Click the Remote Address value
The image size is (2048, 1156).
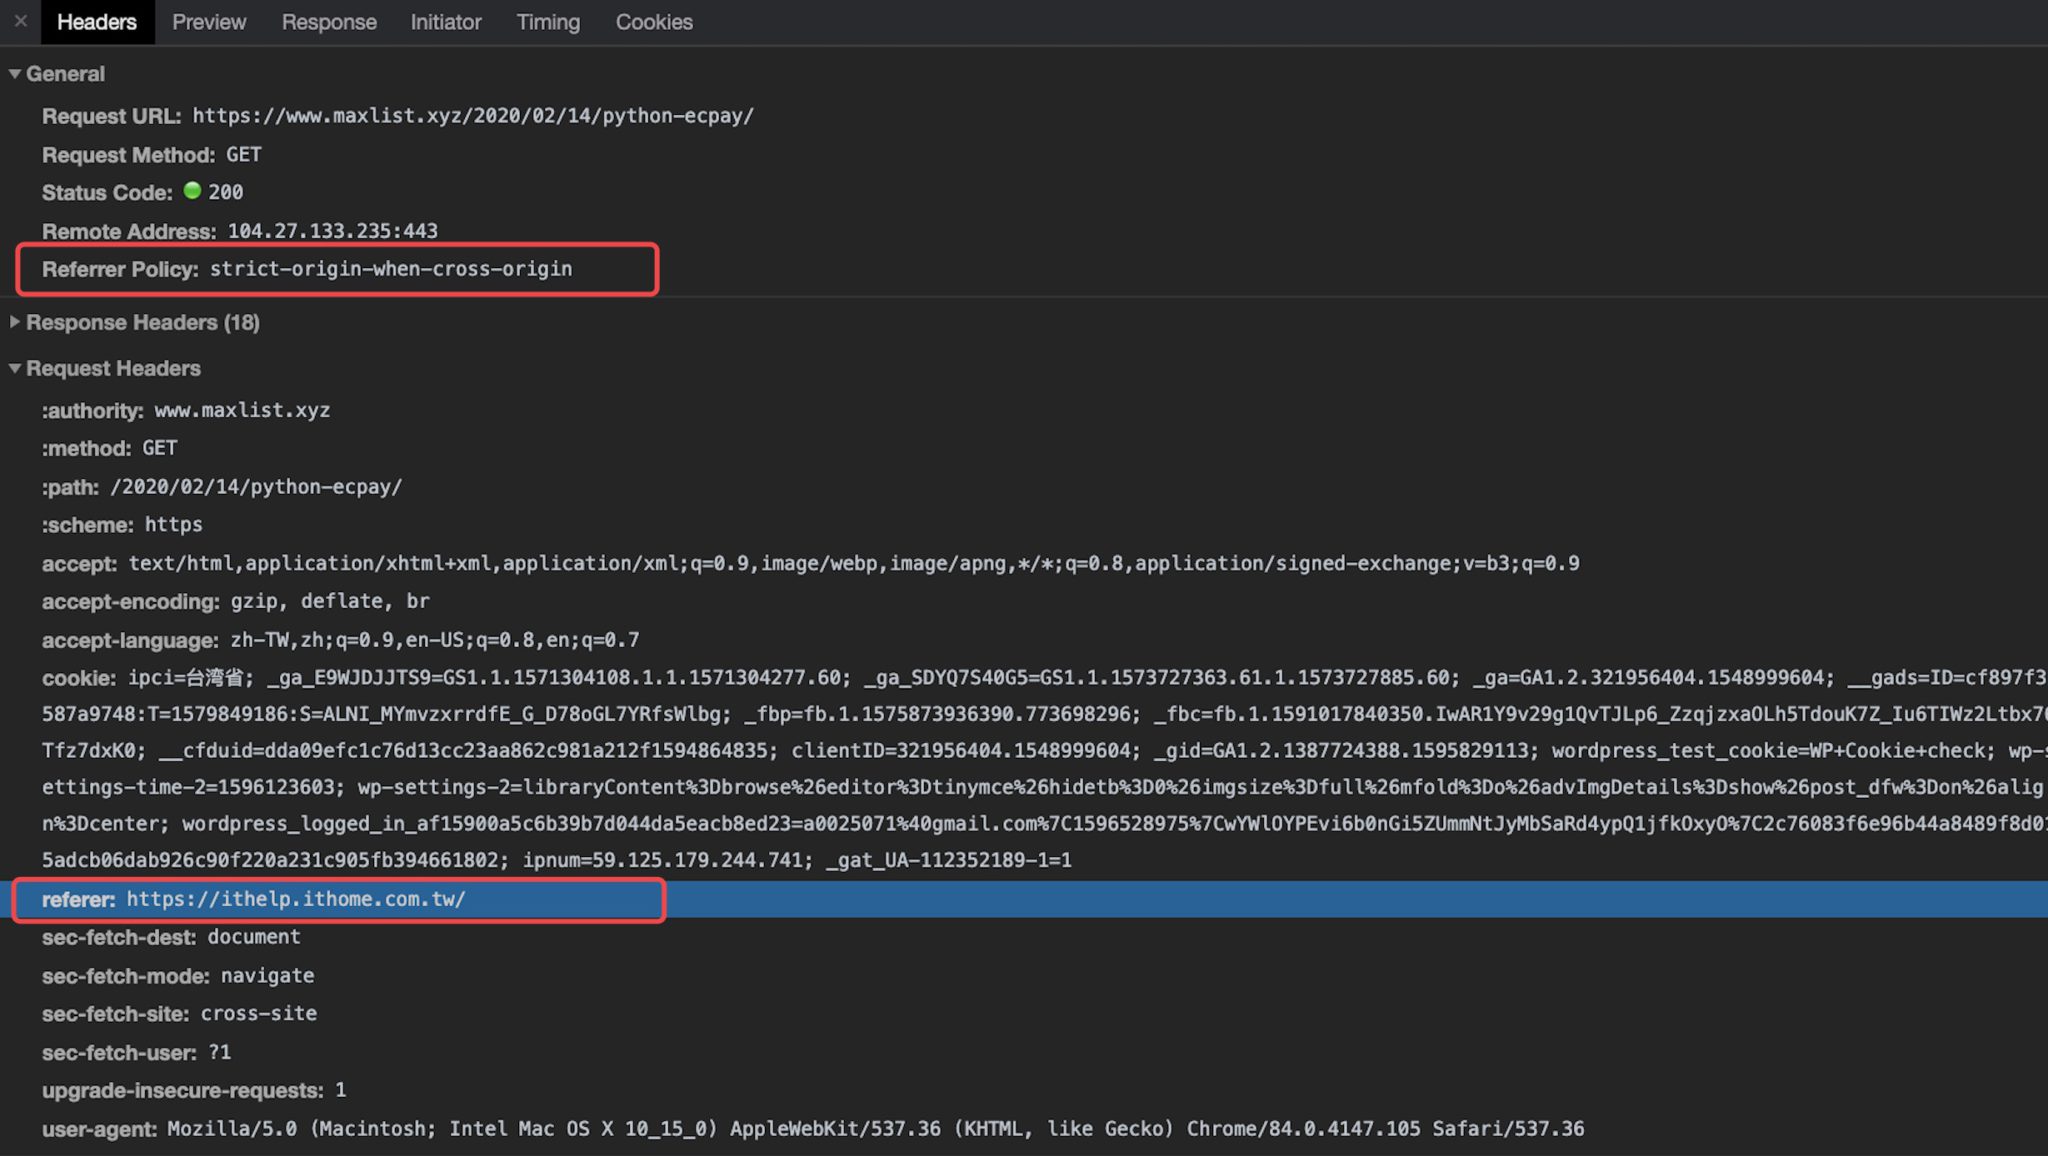(x=332, y=231)
